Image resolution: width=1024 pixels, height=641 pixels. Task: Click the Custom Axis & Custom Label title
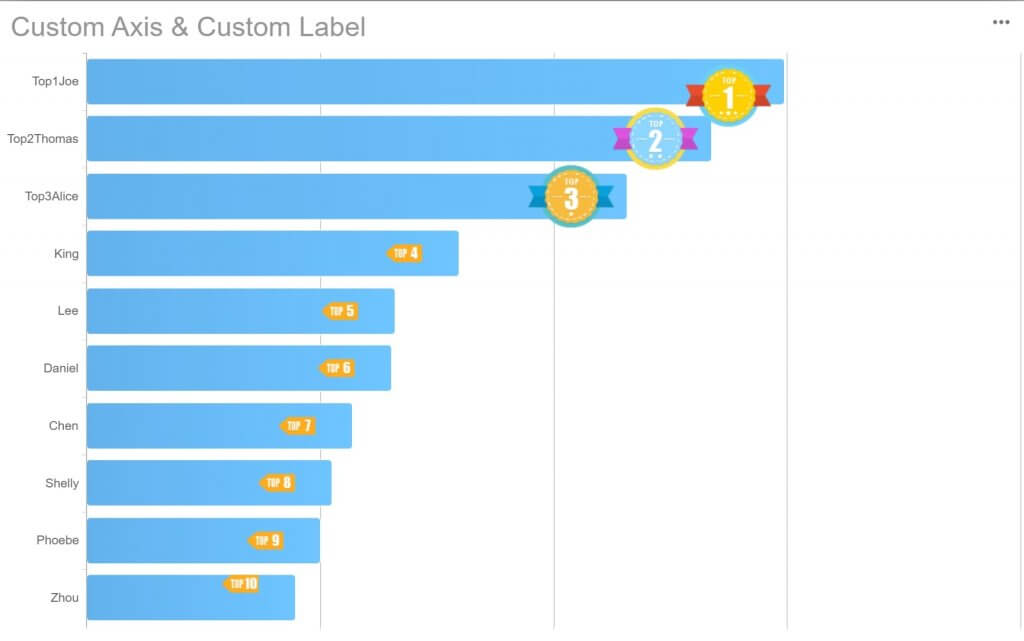(188, 27)
